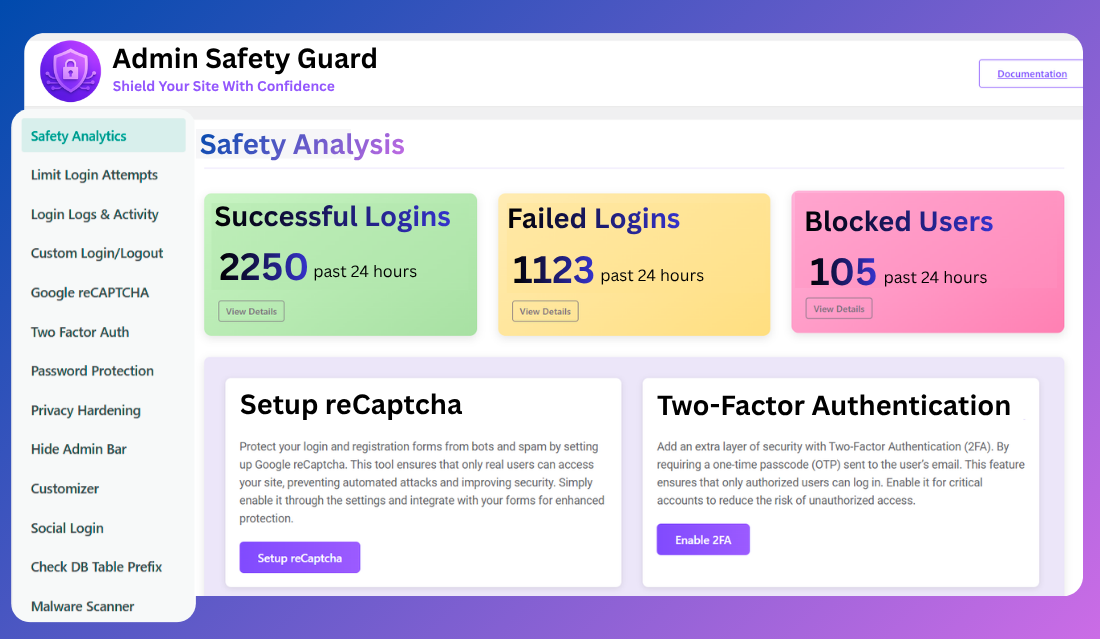Select Safety Analytics in the sidebar

coord(78,135)
